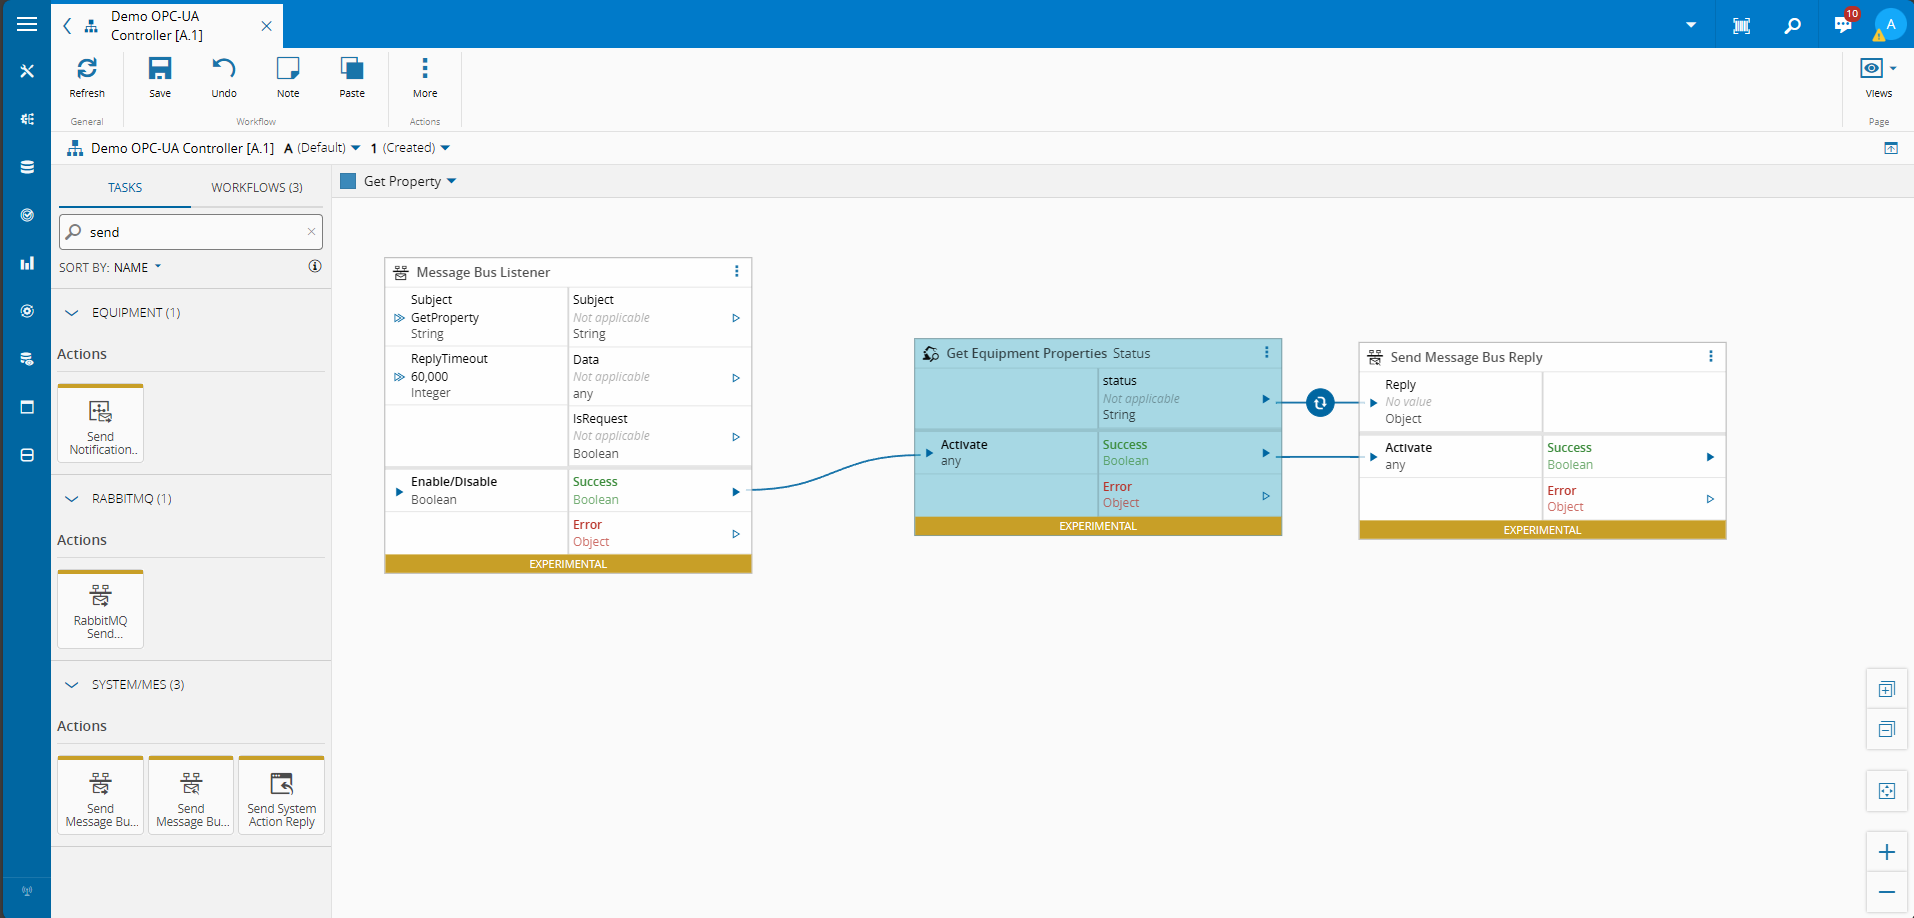Switch to the TASKS tab
The image size is (1914, 918).
click(125, 187)
